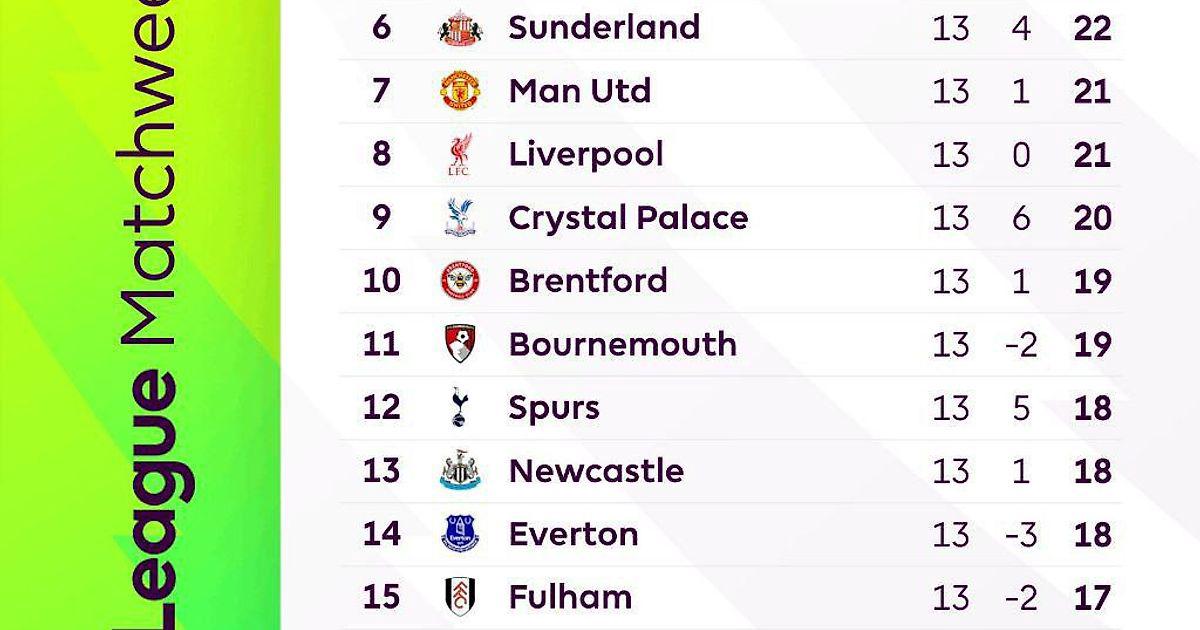Click Sunderland's 22 points total
The height and width of the screenshot is (630, 1200).
click(x=1091, y=28)
